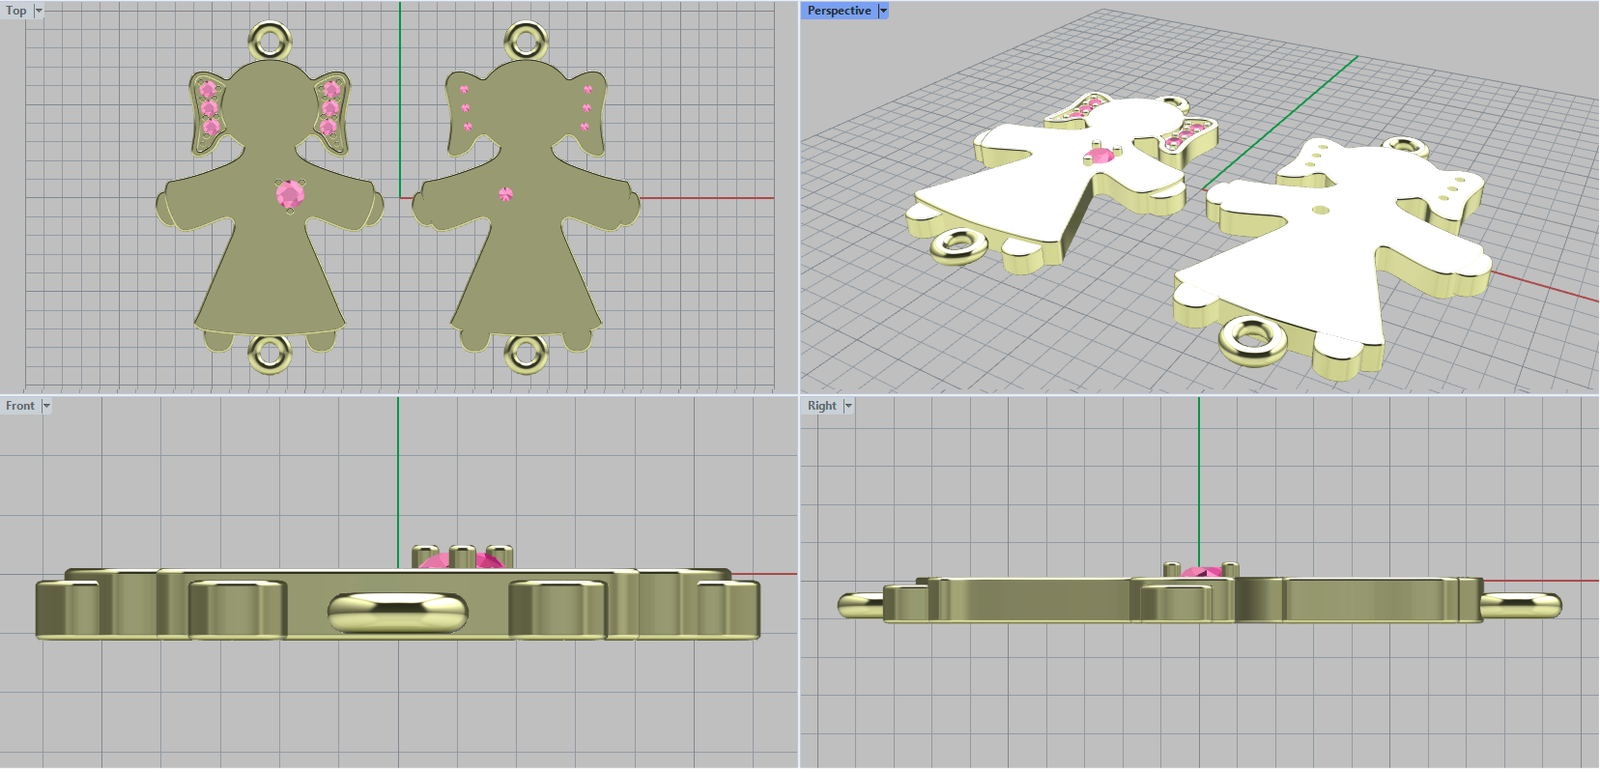Expand the Right viewport dropdown arrow
The width and height of the screenshot is (1600, 772).
pos(848,406)
